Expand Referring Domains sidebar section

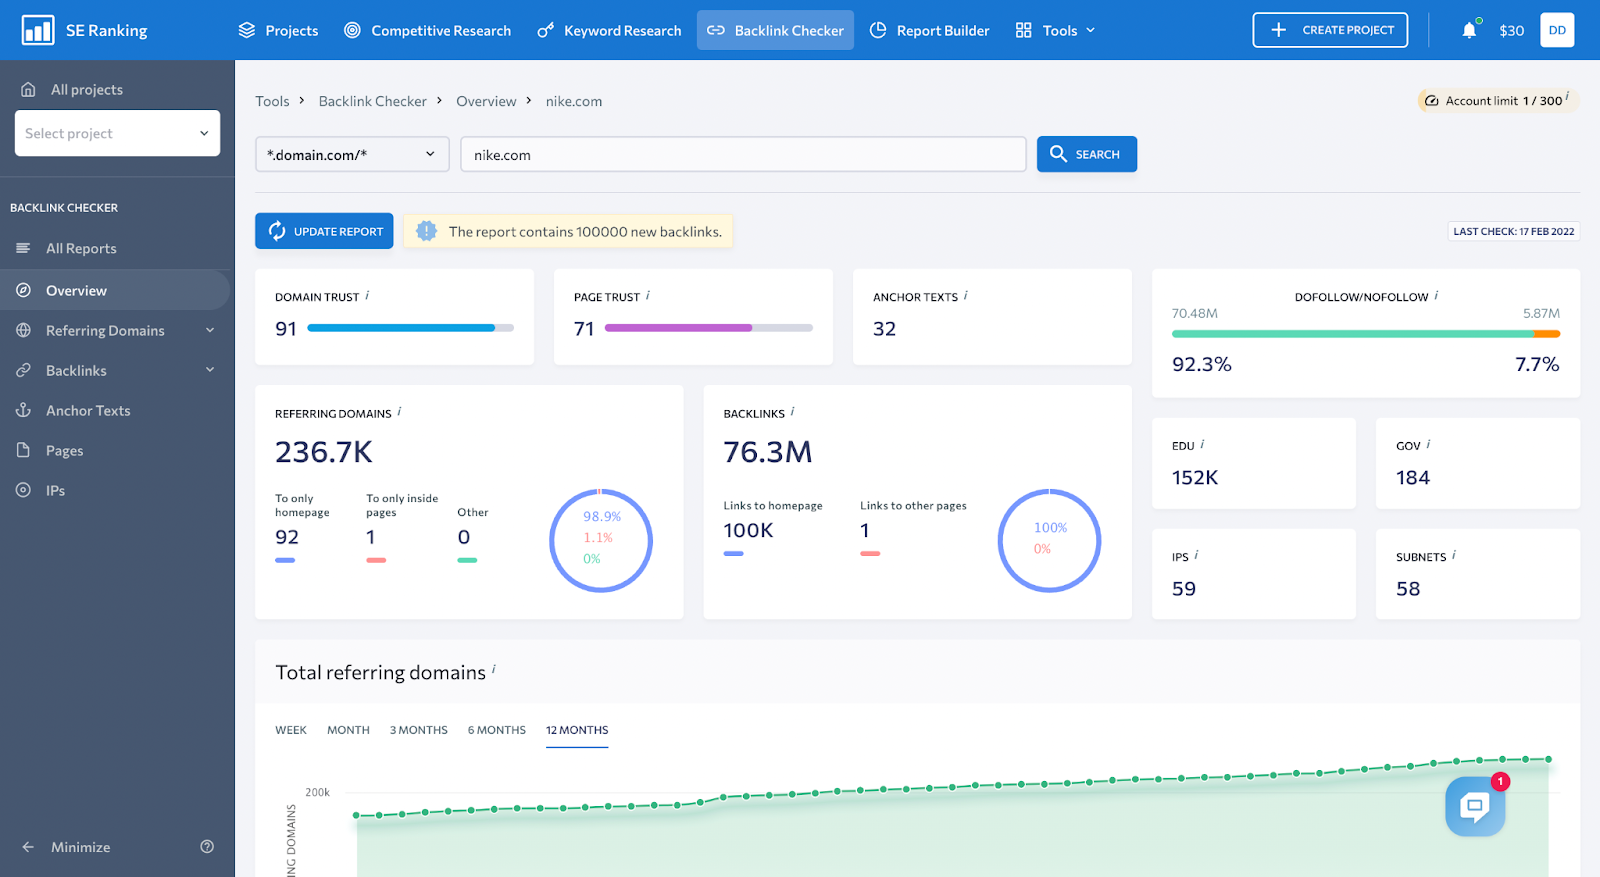pos(210,330)
